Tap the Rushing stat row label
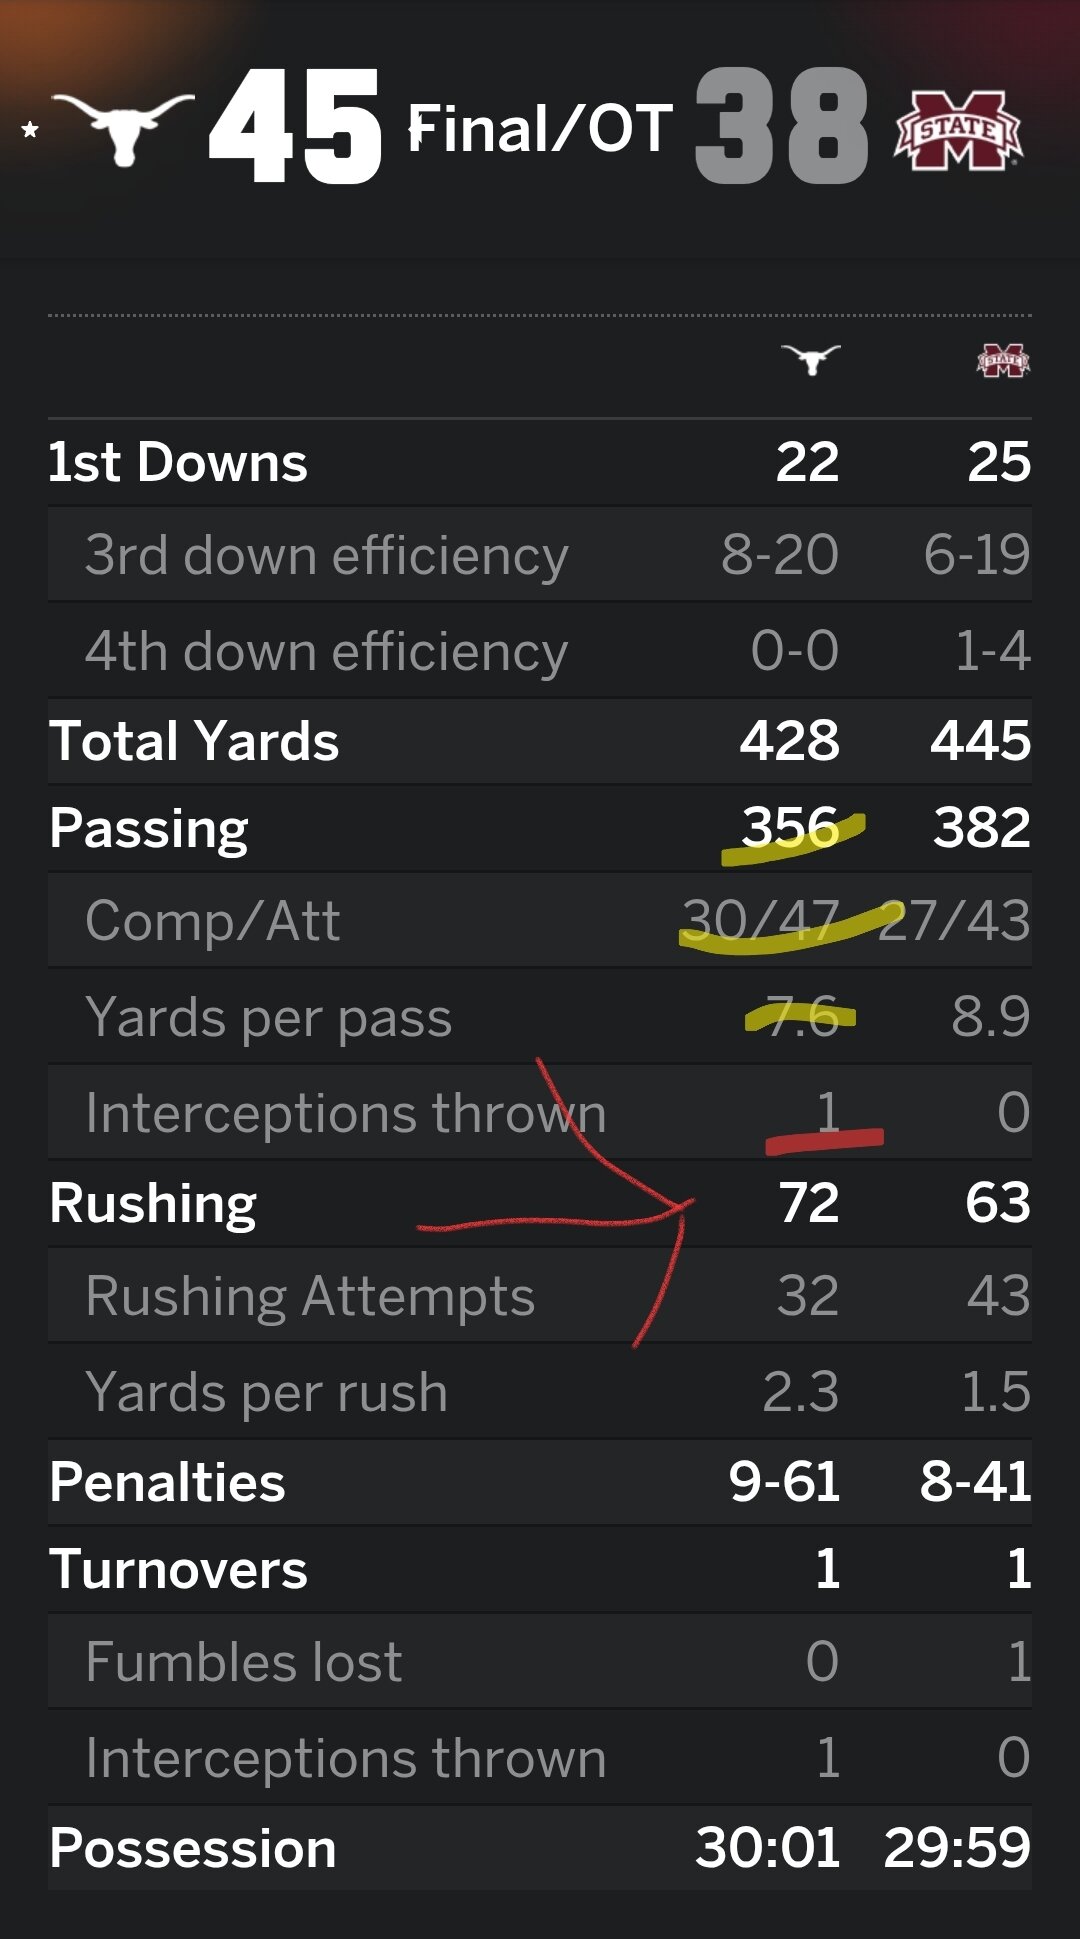 [x=153, y=1203]
